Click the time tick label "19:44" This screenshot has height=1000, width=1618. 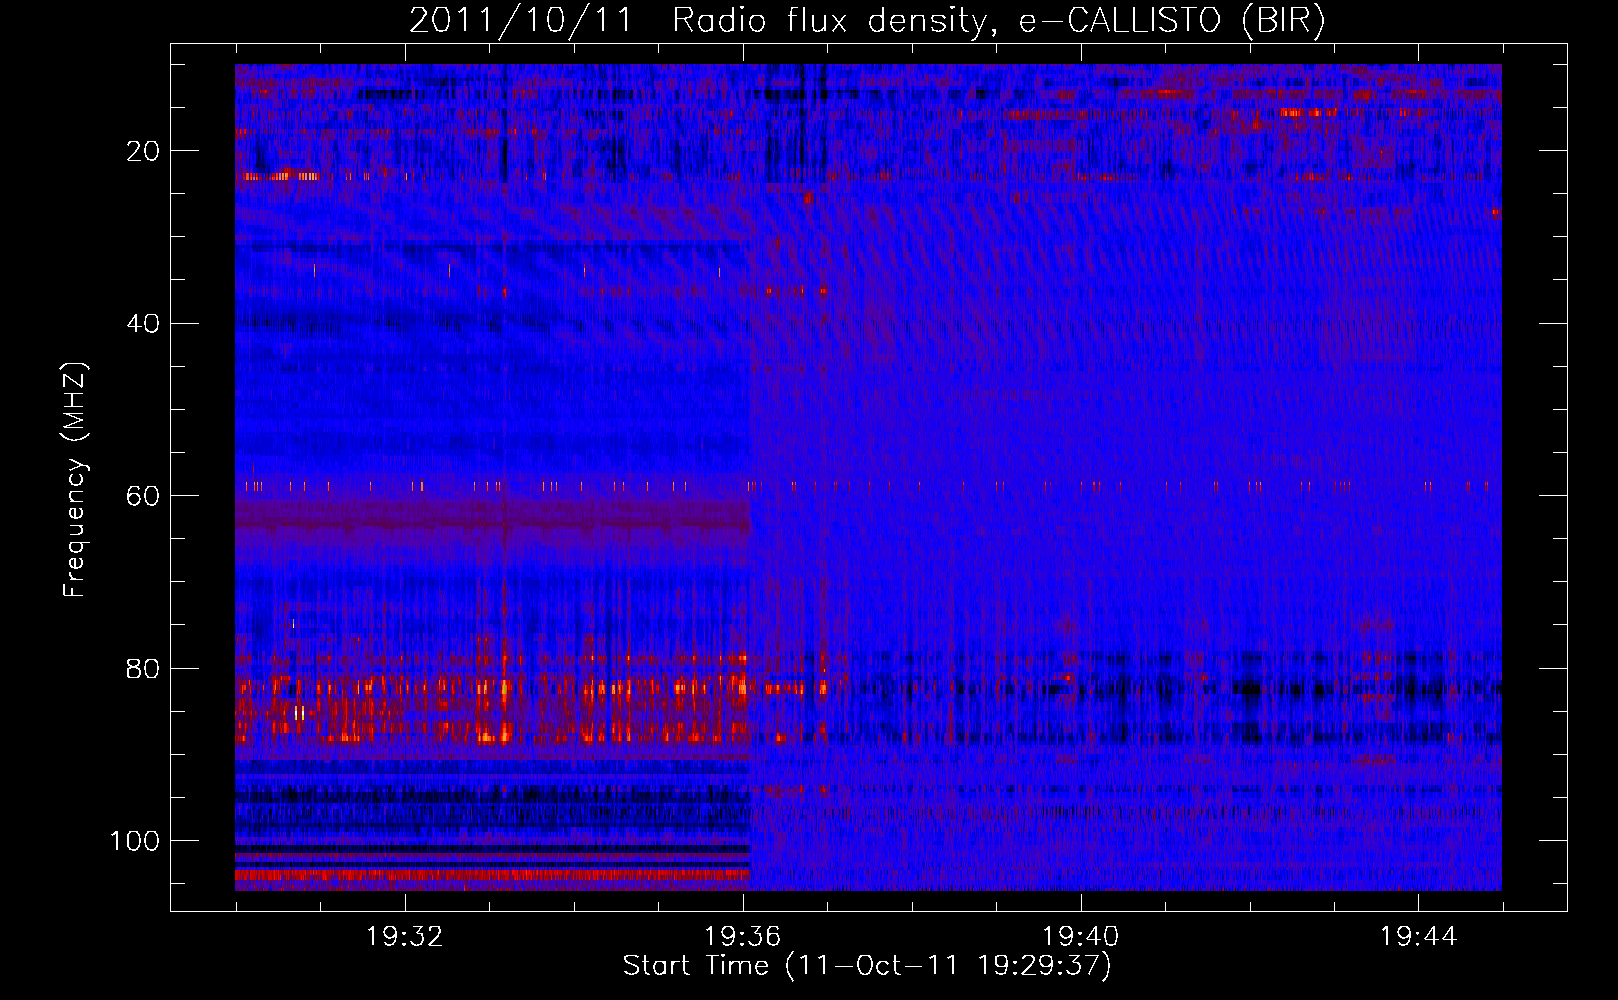[x=1419, y=937]
